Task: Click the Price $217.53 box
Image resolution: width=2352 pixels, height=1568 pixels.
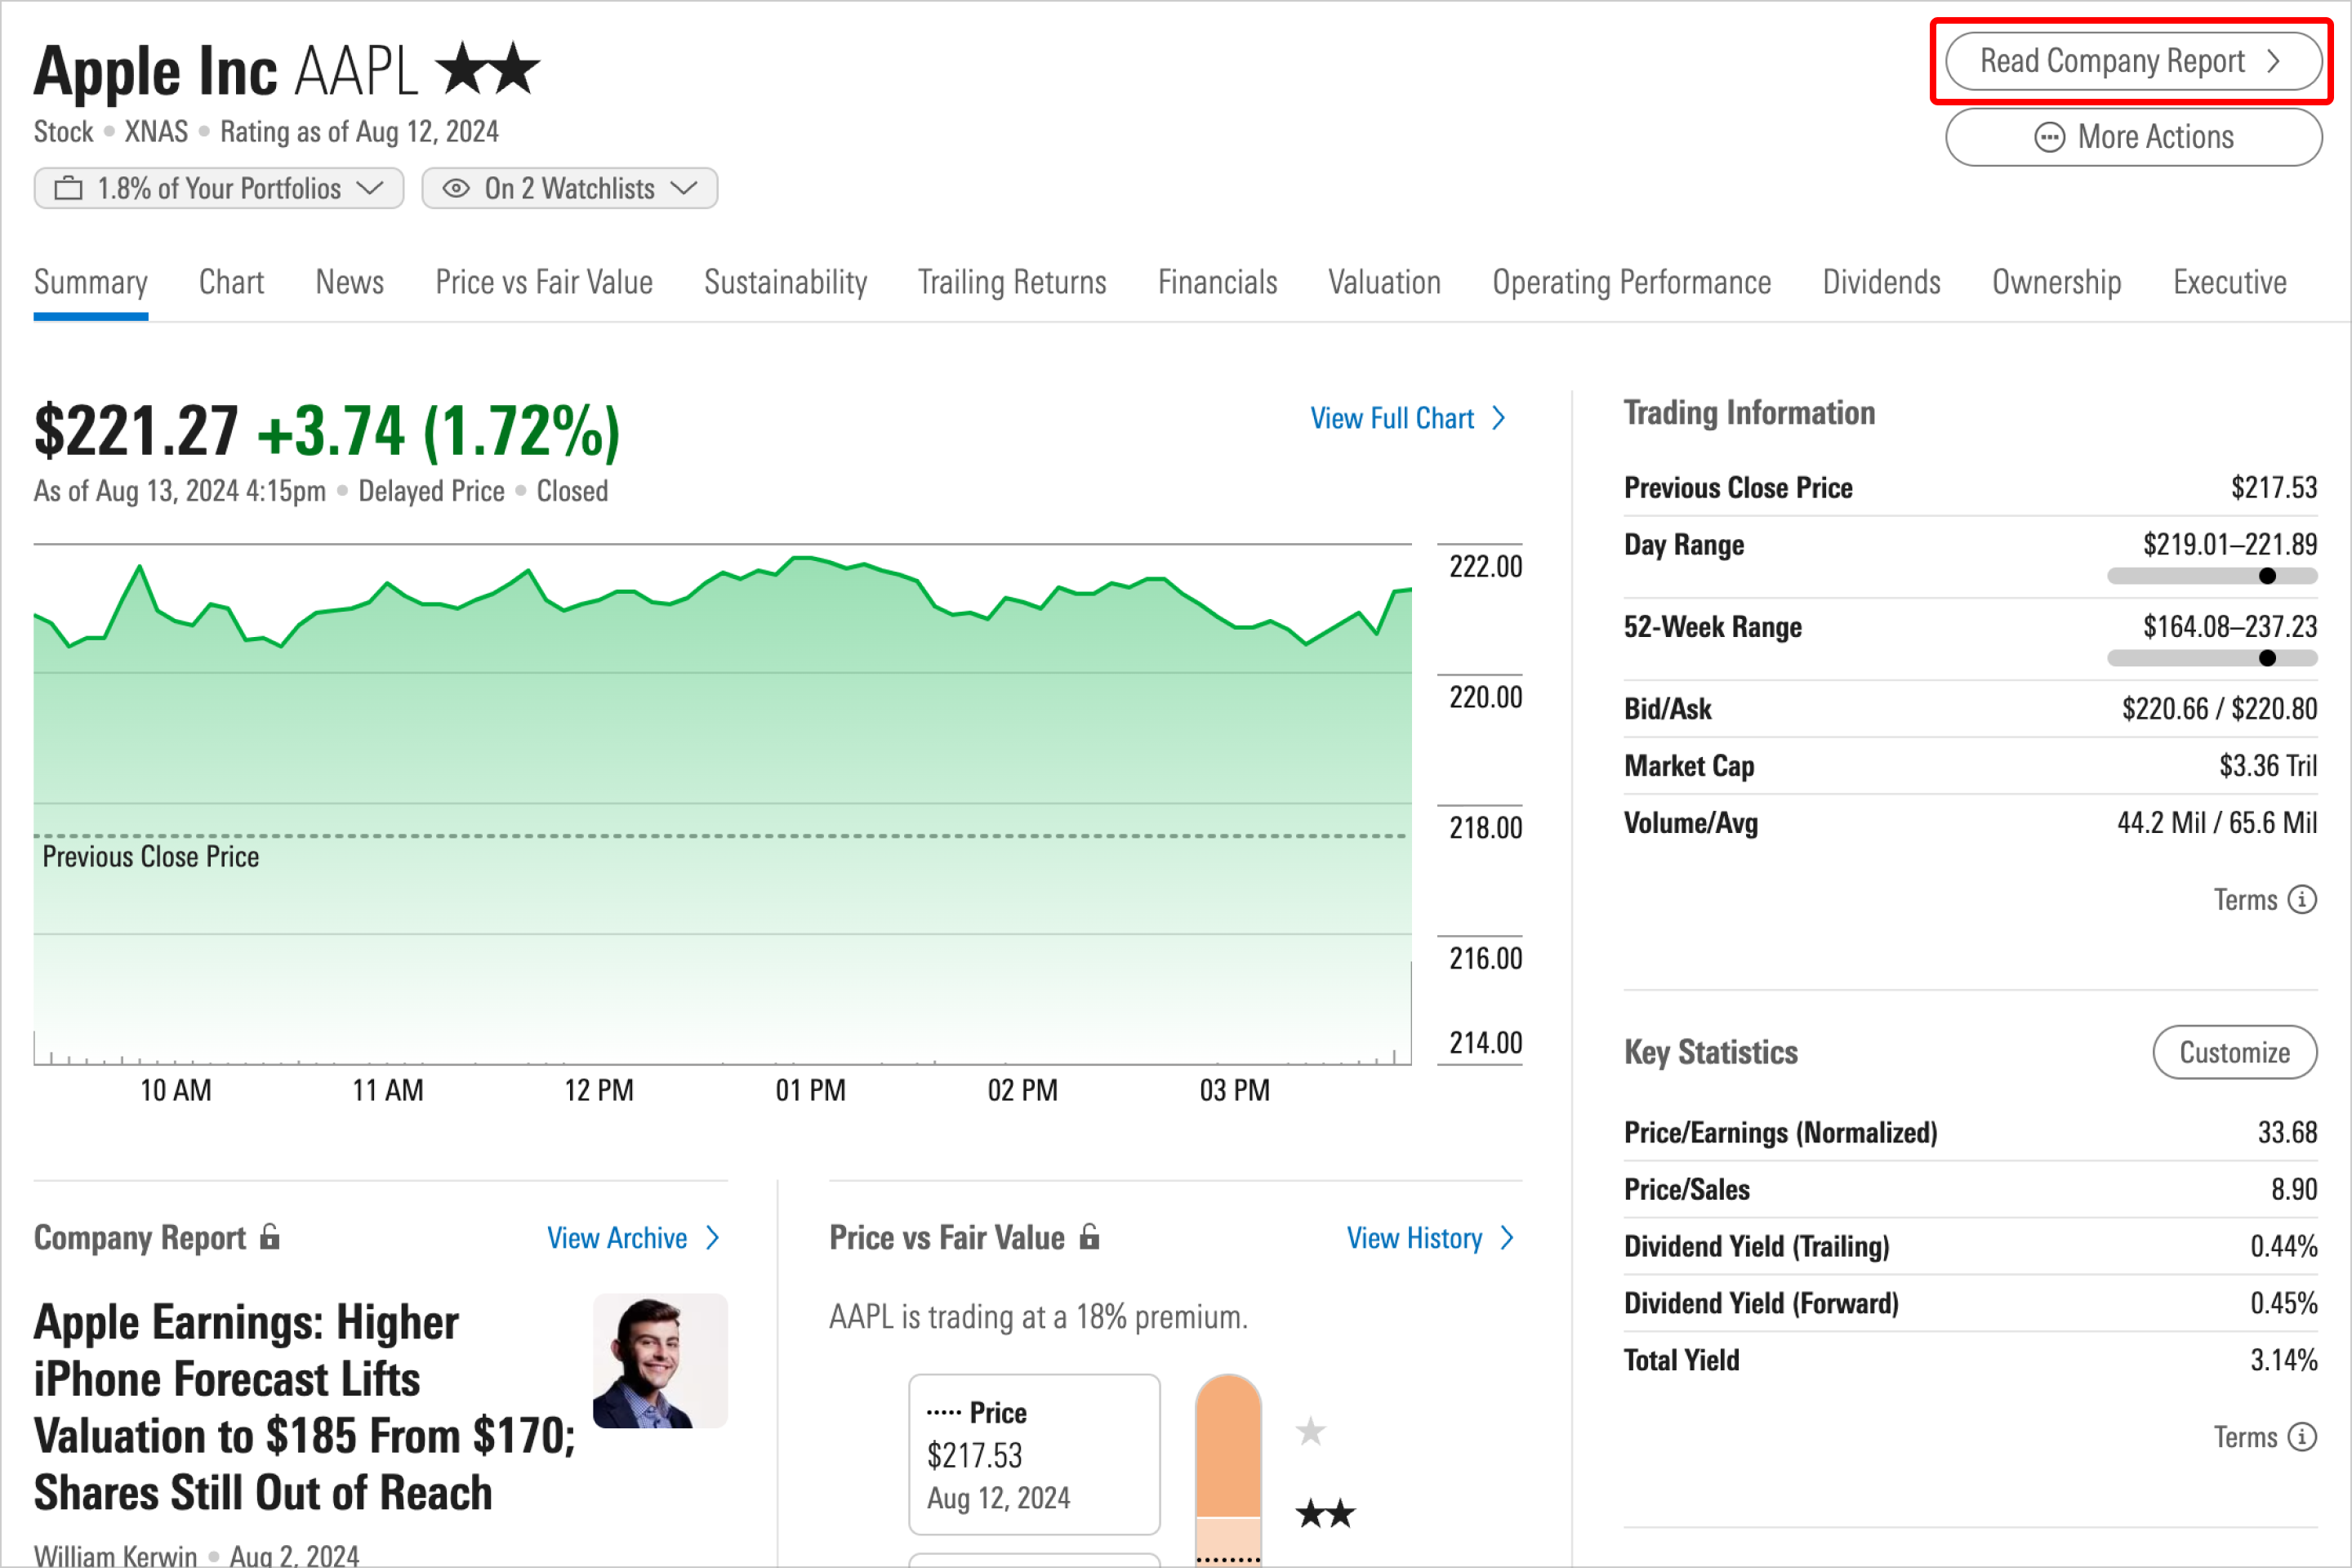Action: point(1035,1454)
